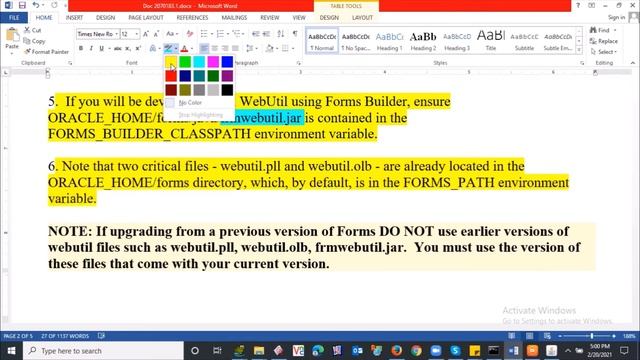Open the FILE tab
640x360 pixels.
14,18
